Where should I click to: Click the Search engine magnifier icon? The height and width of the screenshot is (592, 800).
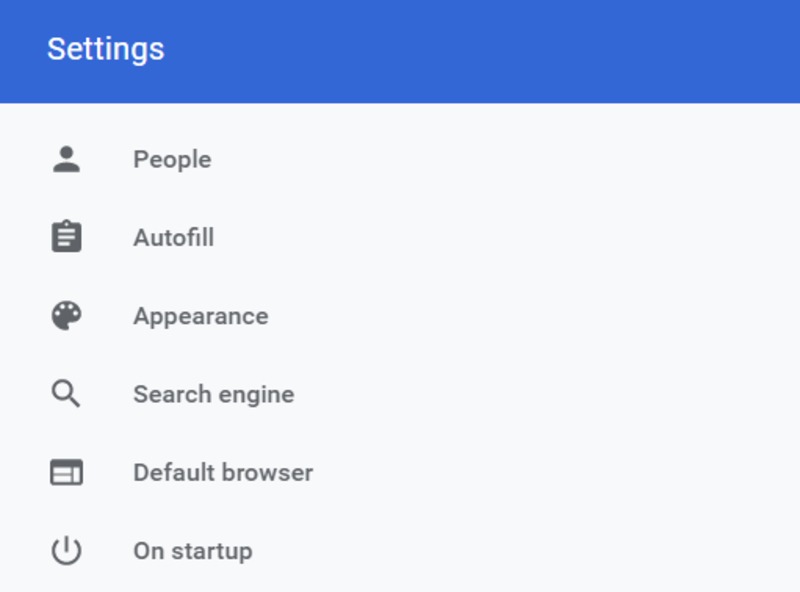(x=66, y=393)
